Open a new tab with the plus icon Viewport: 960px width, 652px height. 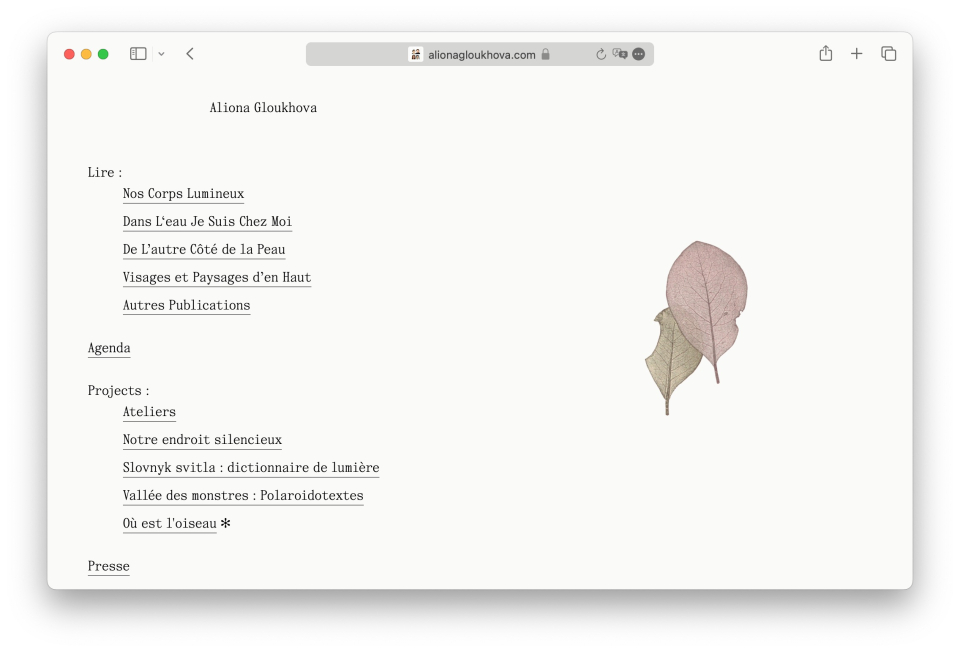[857, 54]
